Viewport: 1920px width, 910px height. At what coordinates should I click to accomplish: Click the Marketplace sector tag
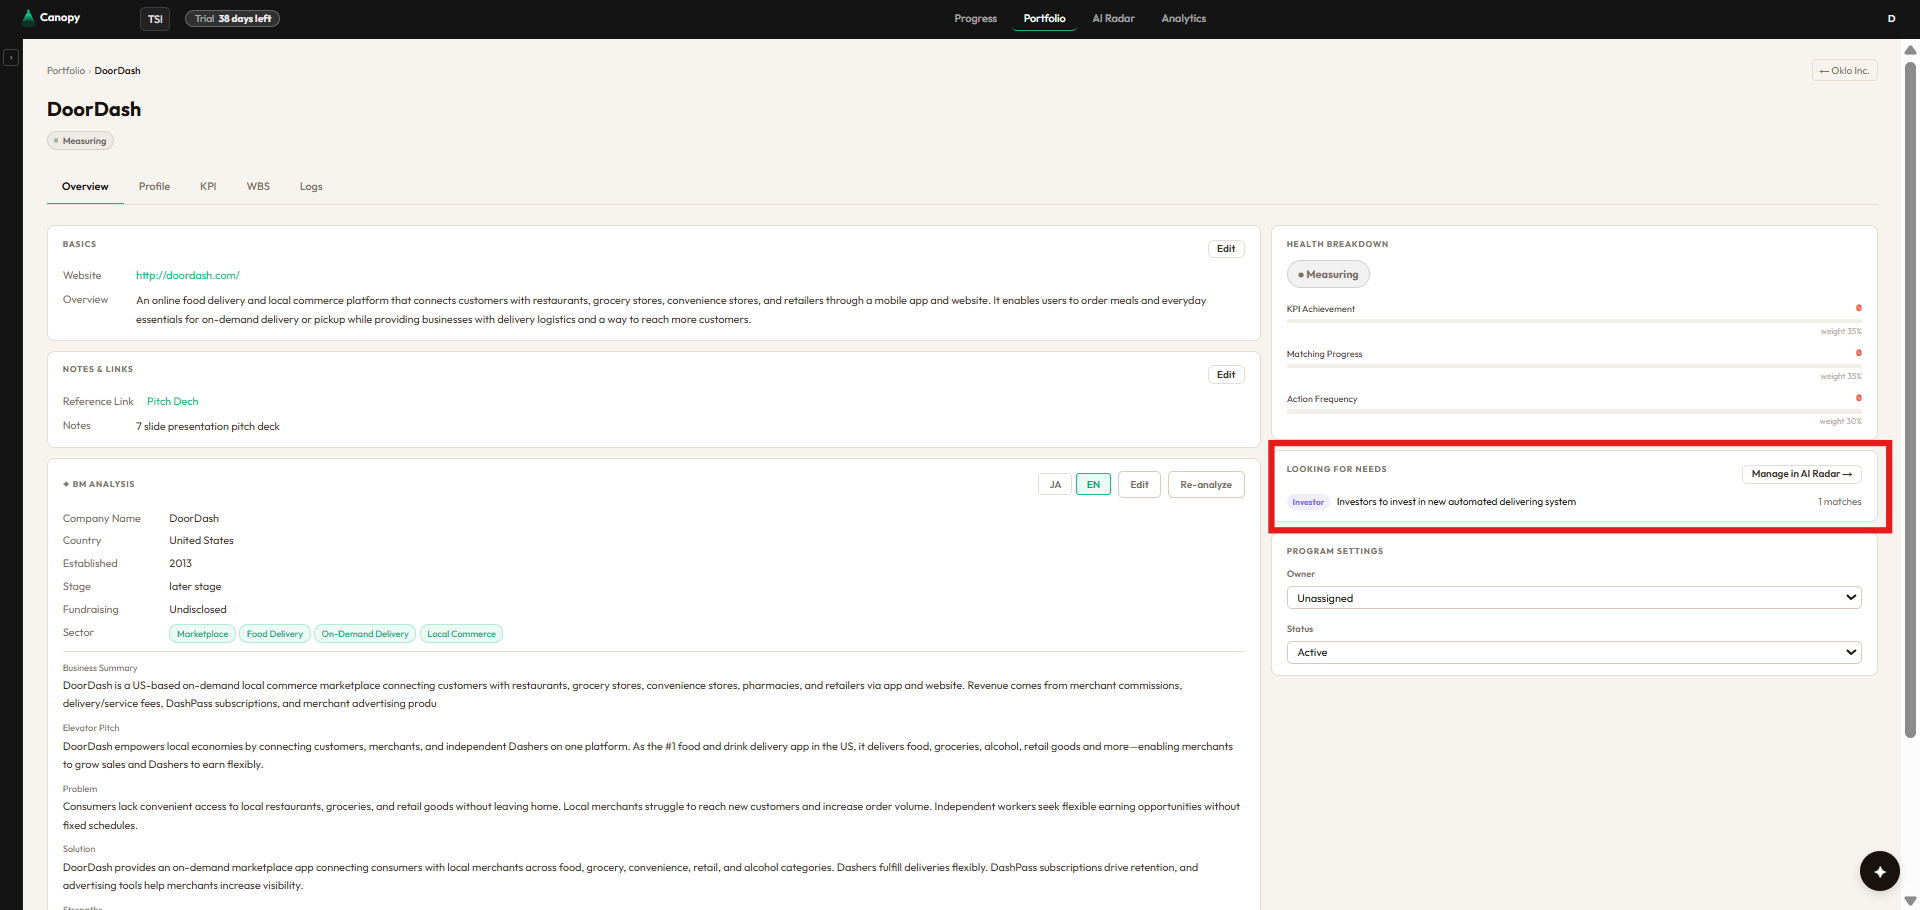pos(202,634)
